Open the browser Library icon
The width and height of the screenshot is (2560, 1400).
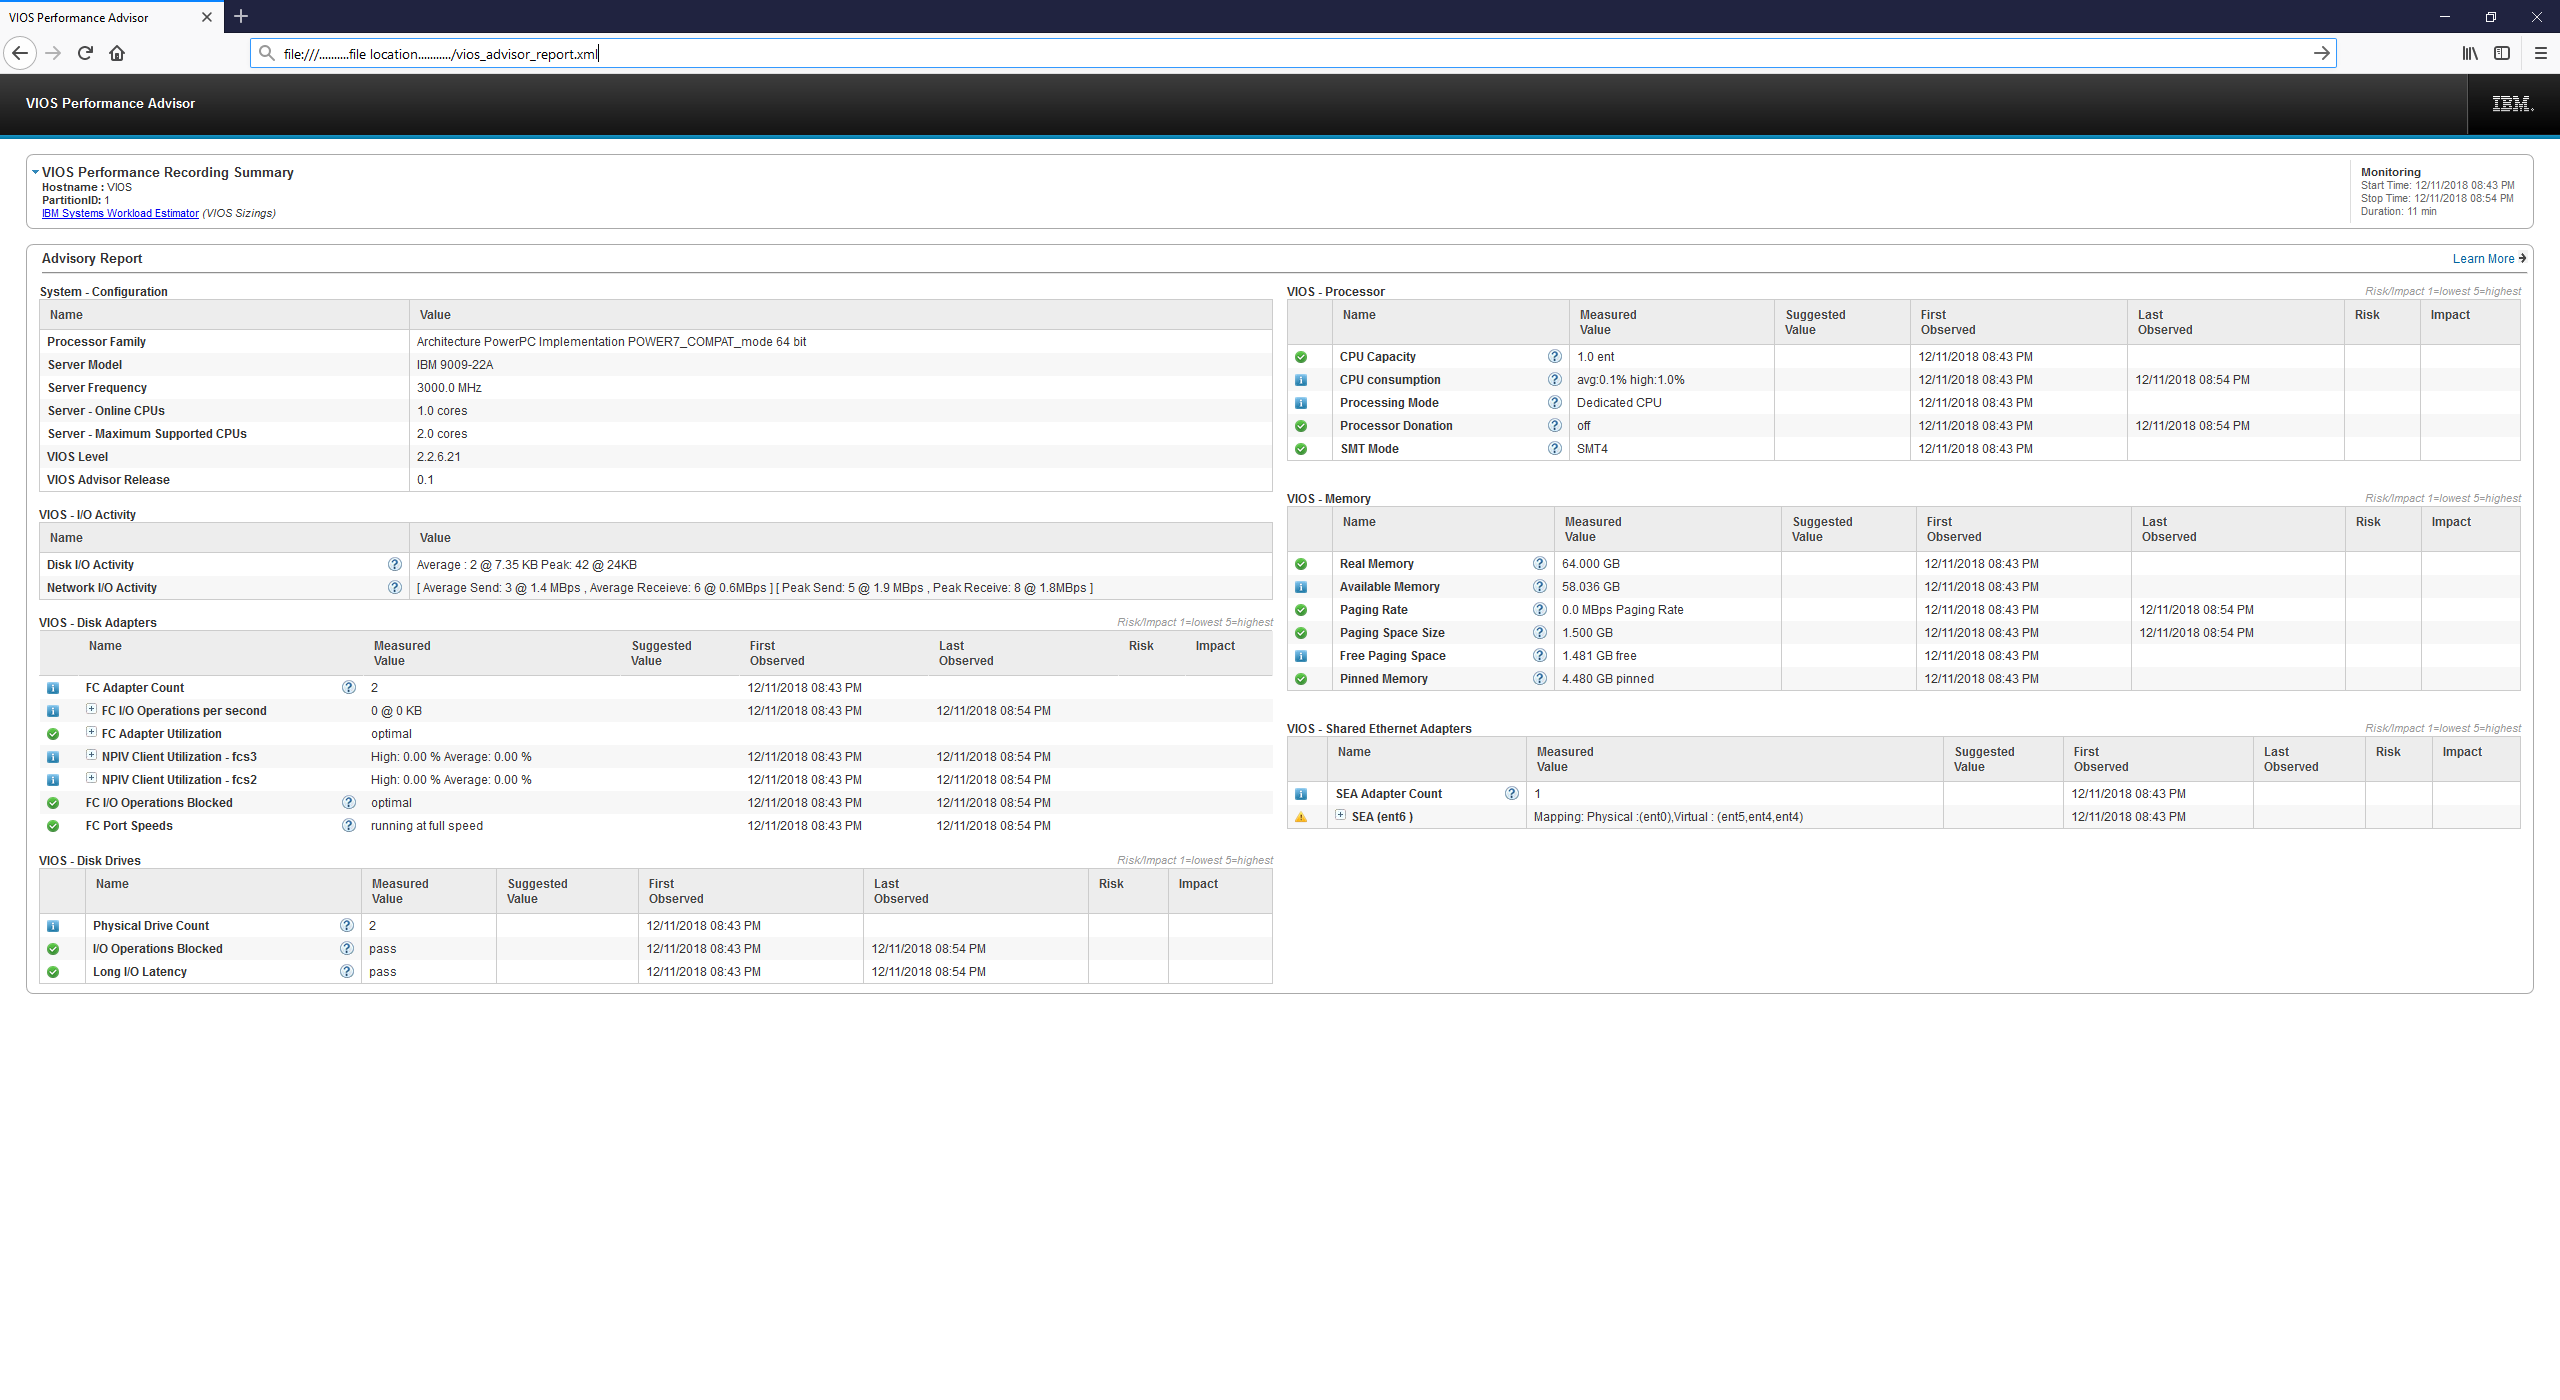tap(2470, 53)
